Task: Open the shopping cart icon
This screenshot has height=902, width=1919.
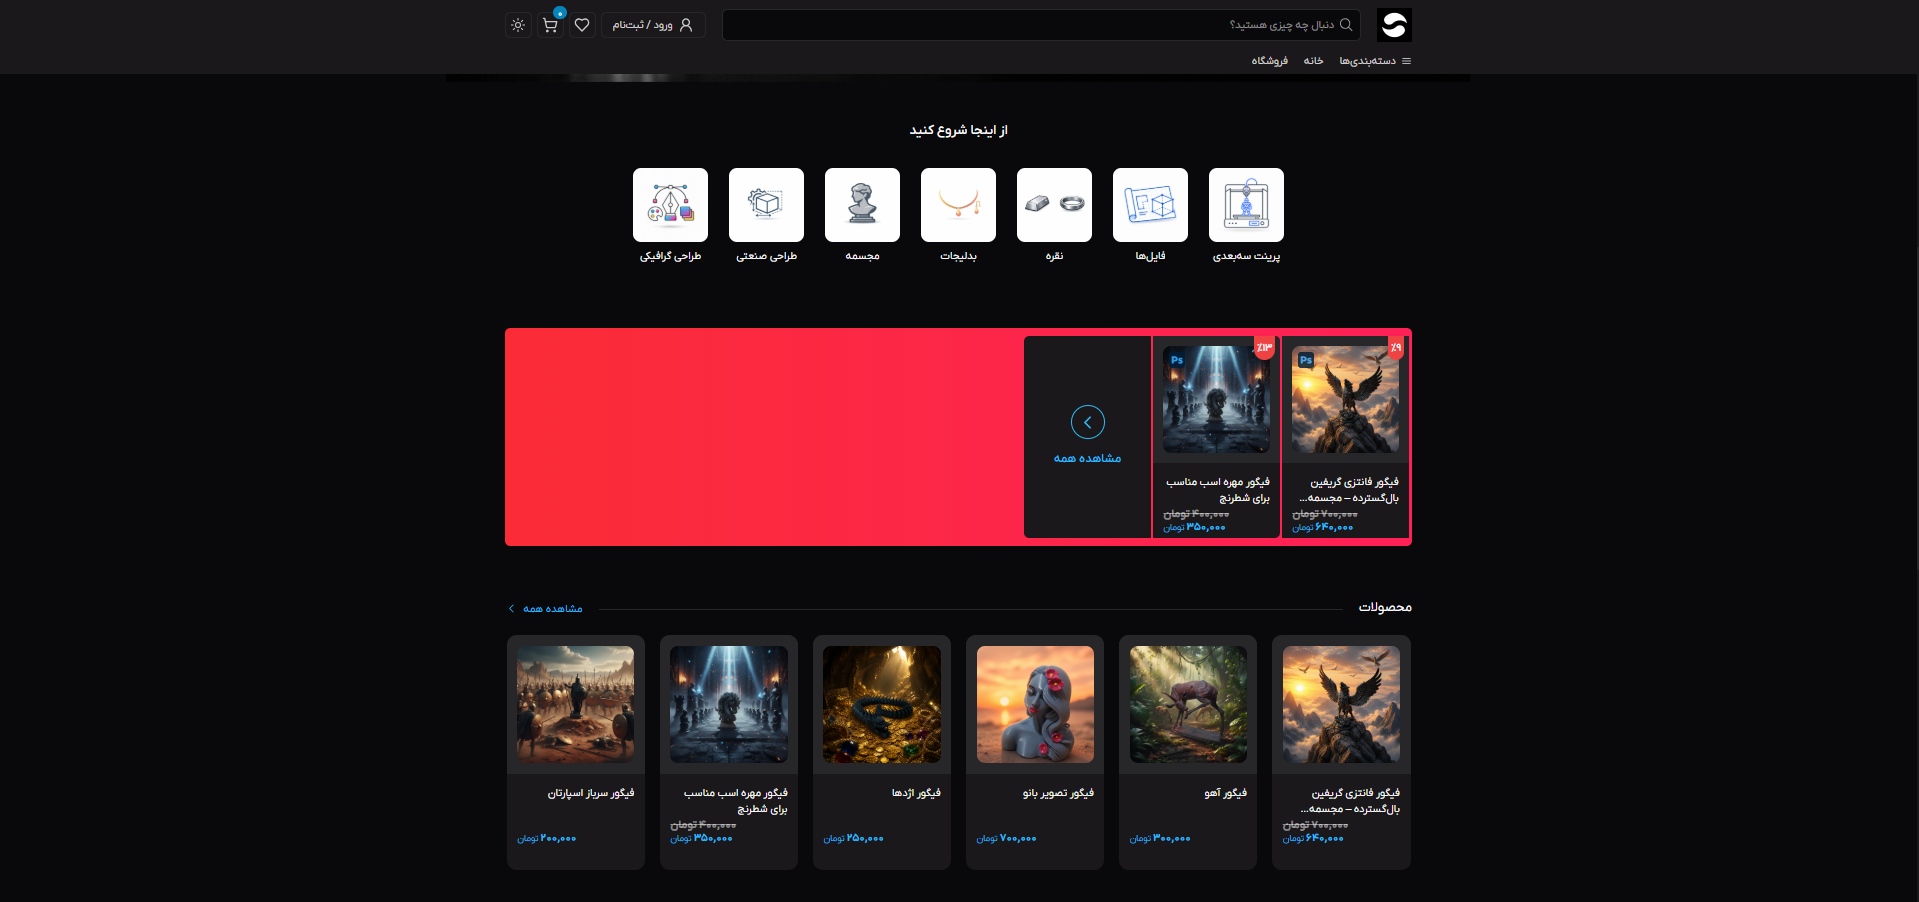Action: click(550, 25)
